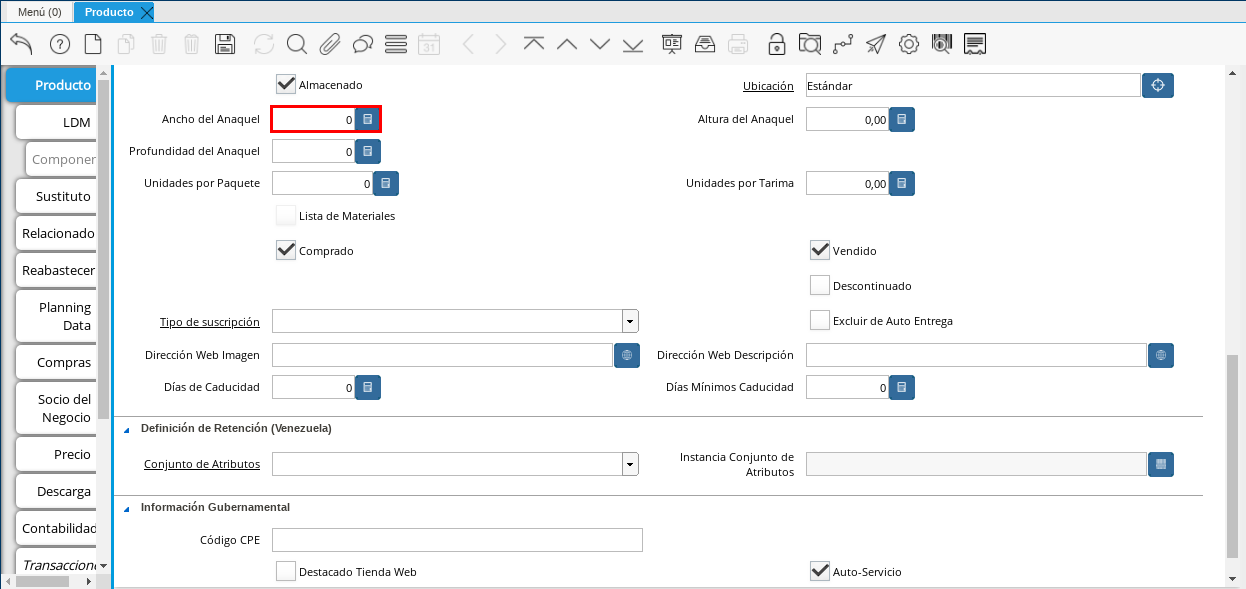Create a new record with page icon
This screenshot has height=589, width=1246.
coord(93,44)
